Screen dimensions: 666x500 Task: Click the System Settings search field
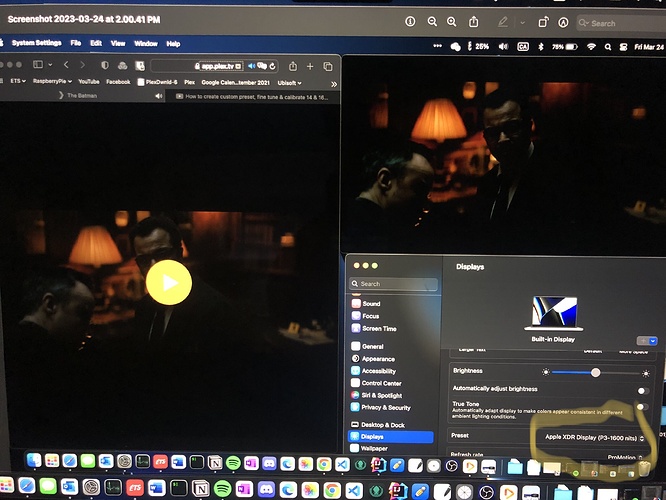[x=393, y=284]
